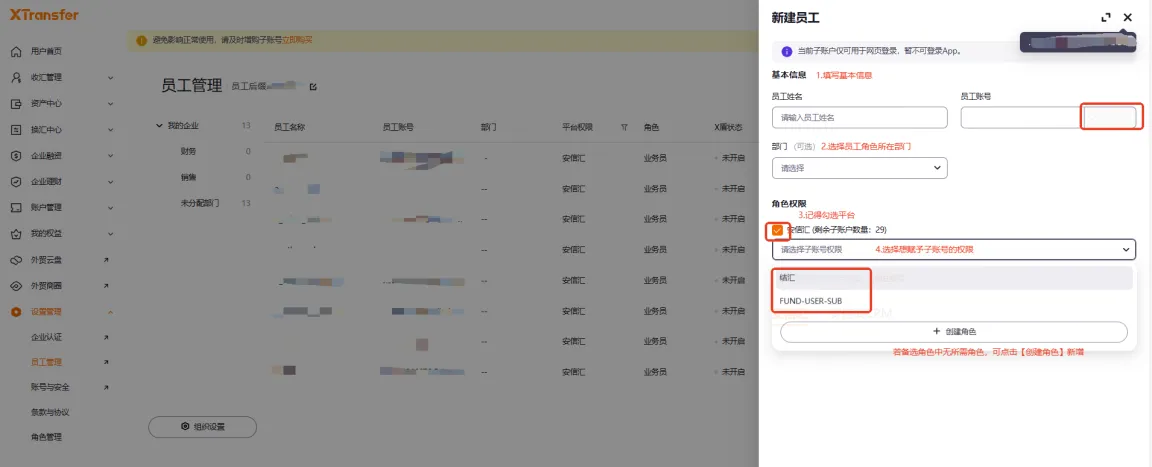This screenshot has height=467, width=1152.
Task: Select the 结汇 role option
Action: pos(788,278)
